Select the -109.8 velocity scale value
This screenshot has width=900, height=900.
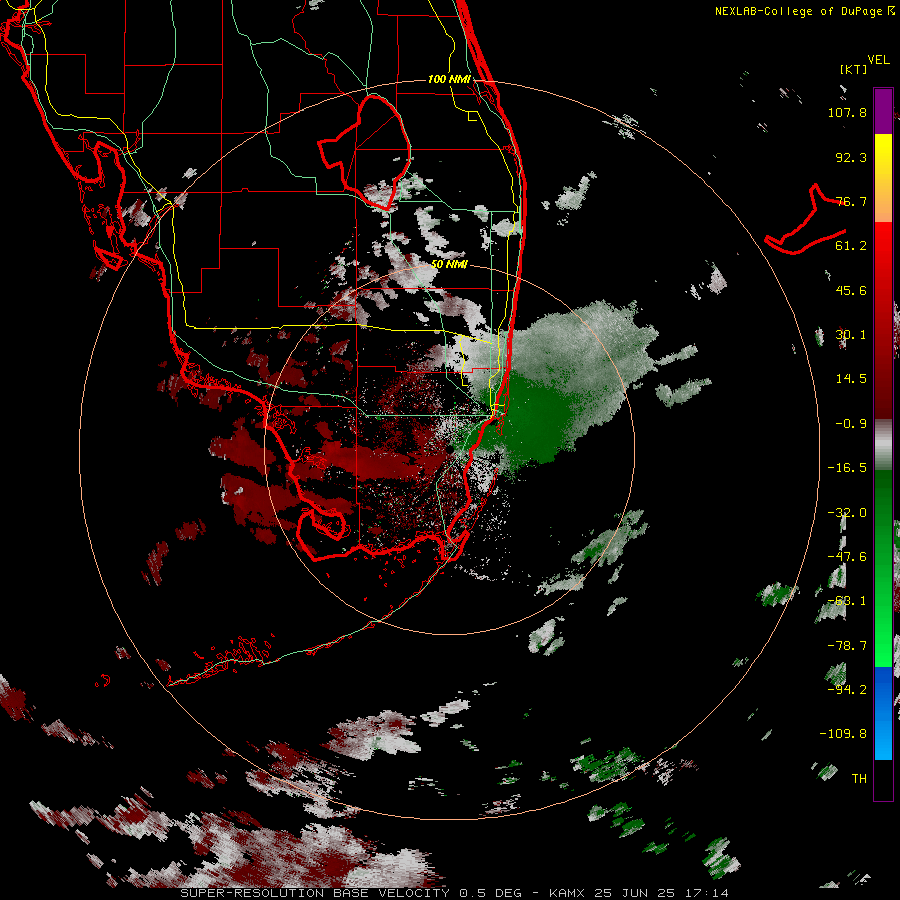843,734
